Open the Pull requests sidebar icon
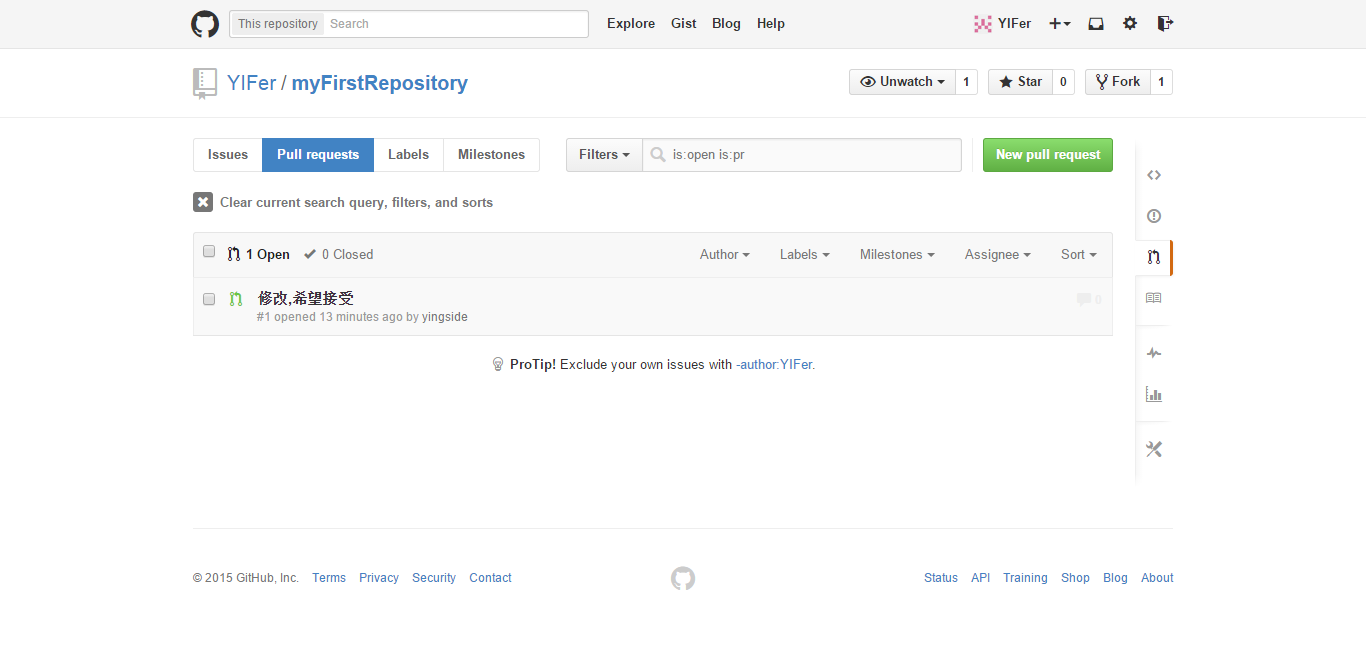 click(x=1153, y=257)
